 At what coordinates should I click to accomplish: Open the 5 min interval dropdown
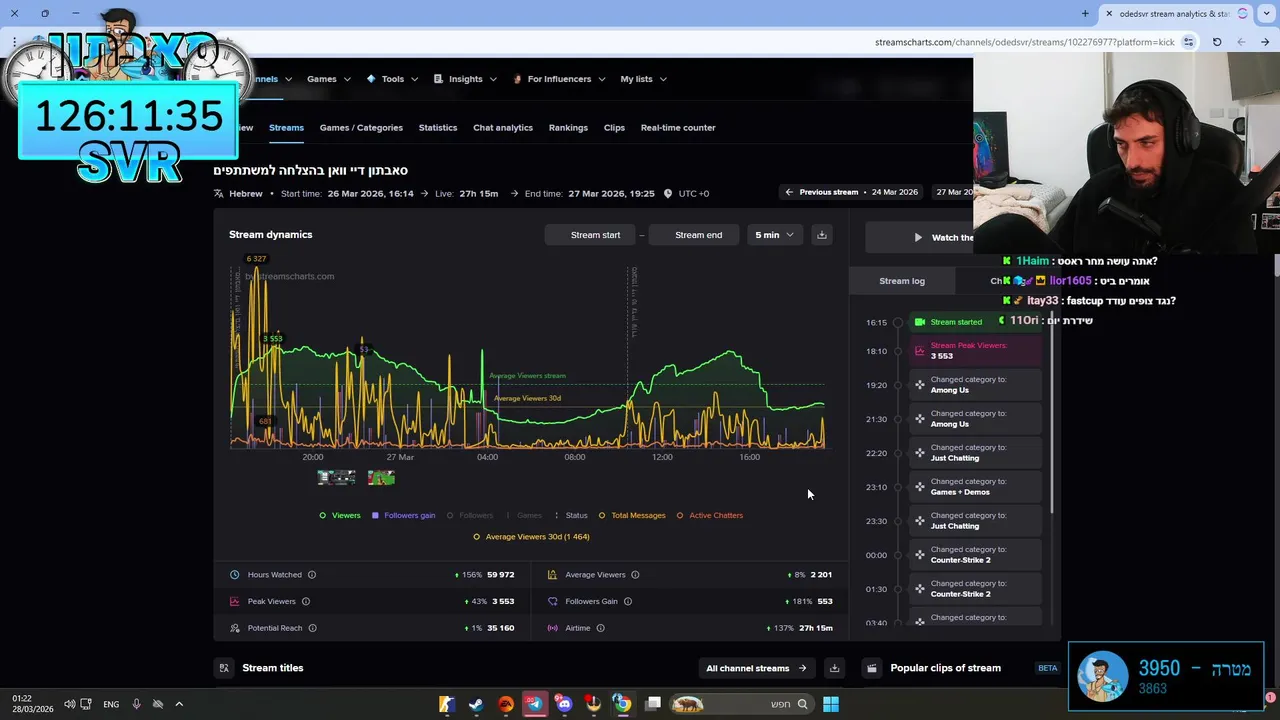[x=774, y=235]
